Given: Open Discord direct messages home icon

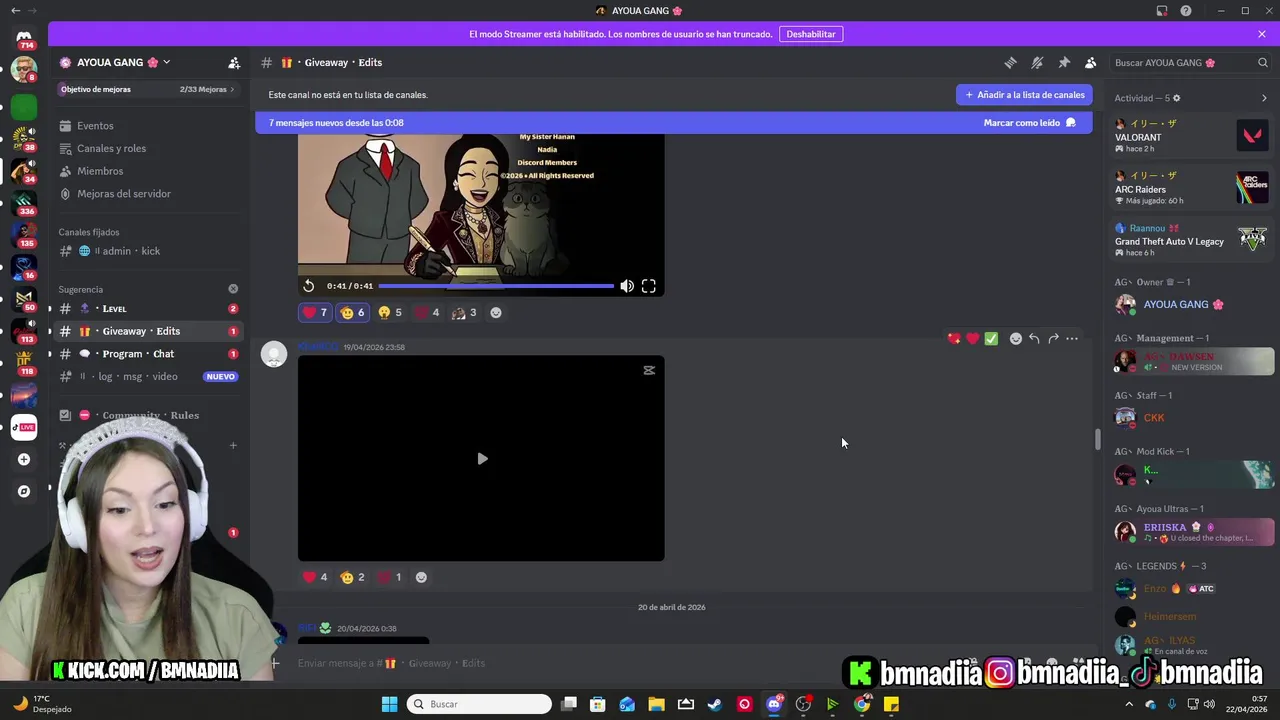Looking at the screenshot, I should click(24, 38).
